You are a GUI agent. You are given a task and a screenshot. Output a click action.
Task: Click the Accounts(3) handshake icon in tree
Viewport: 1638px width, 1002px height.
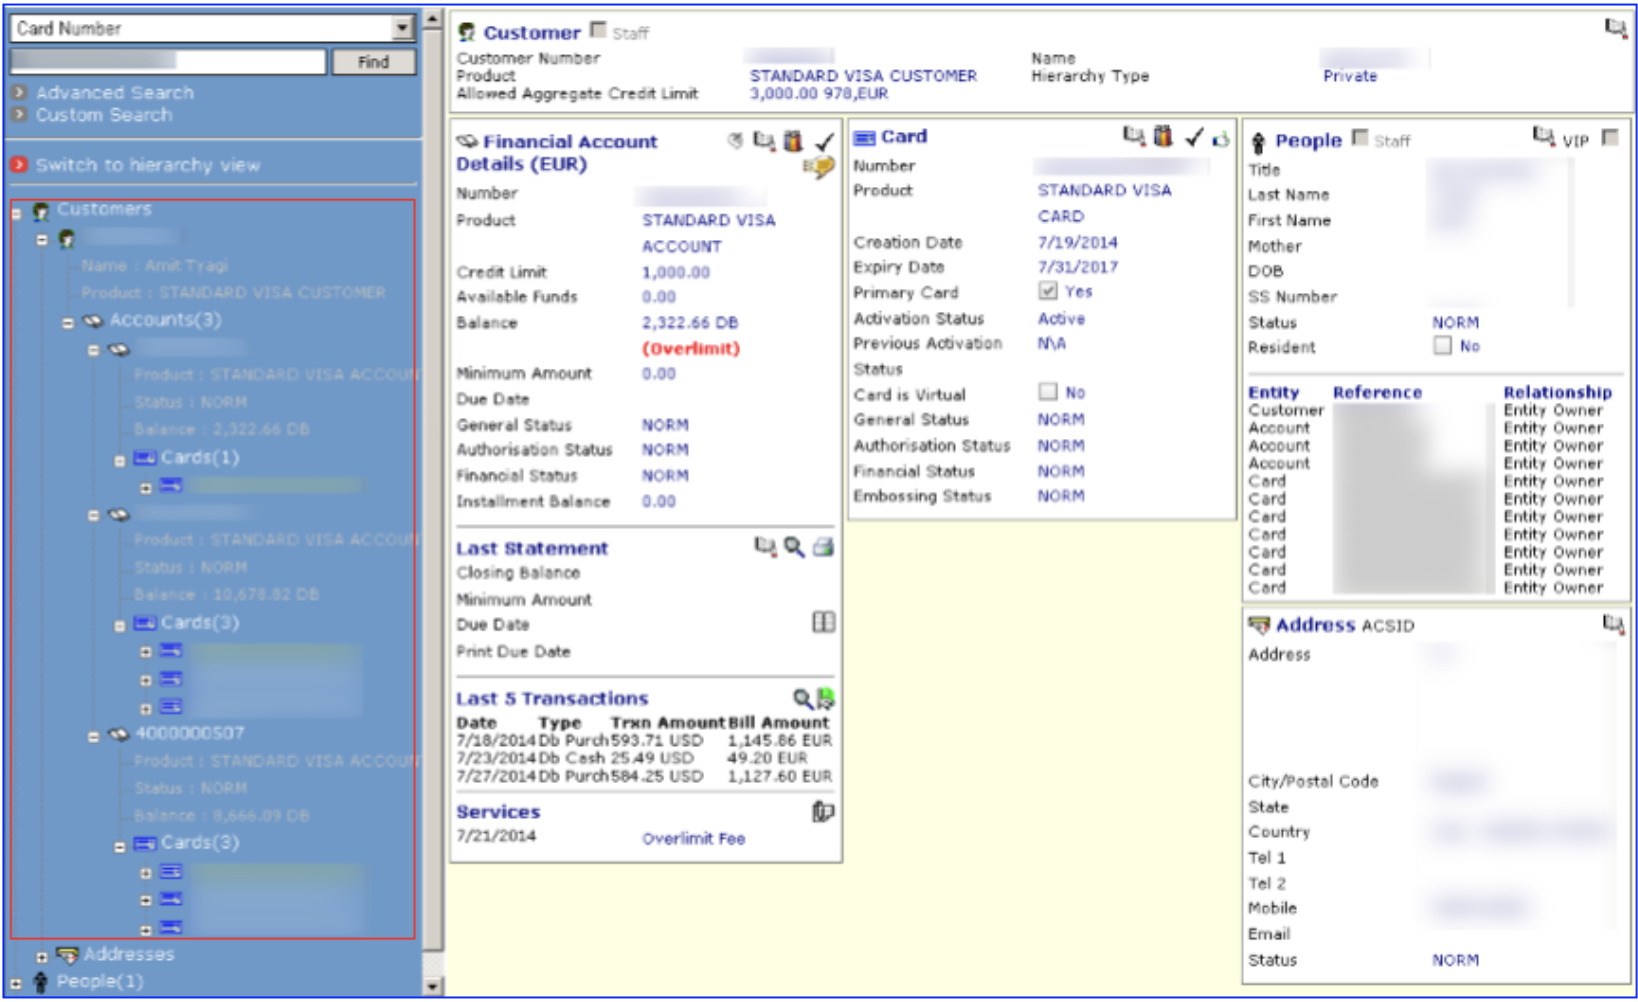point(93,321)
